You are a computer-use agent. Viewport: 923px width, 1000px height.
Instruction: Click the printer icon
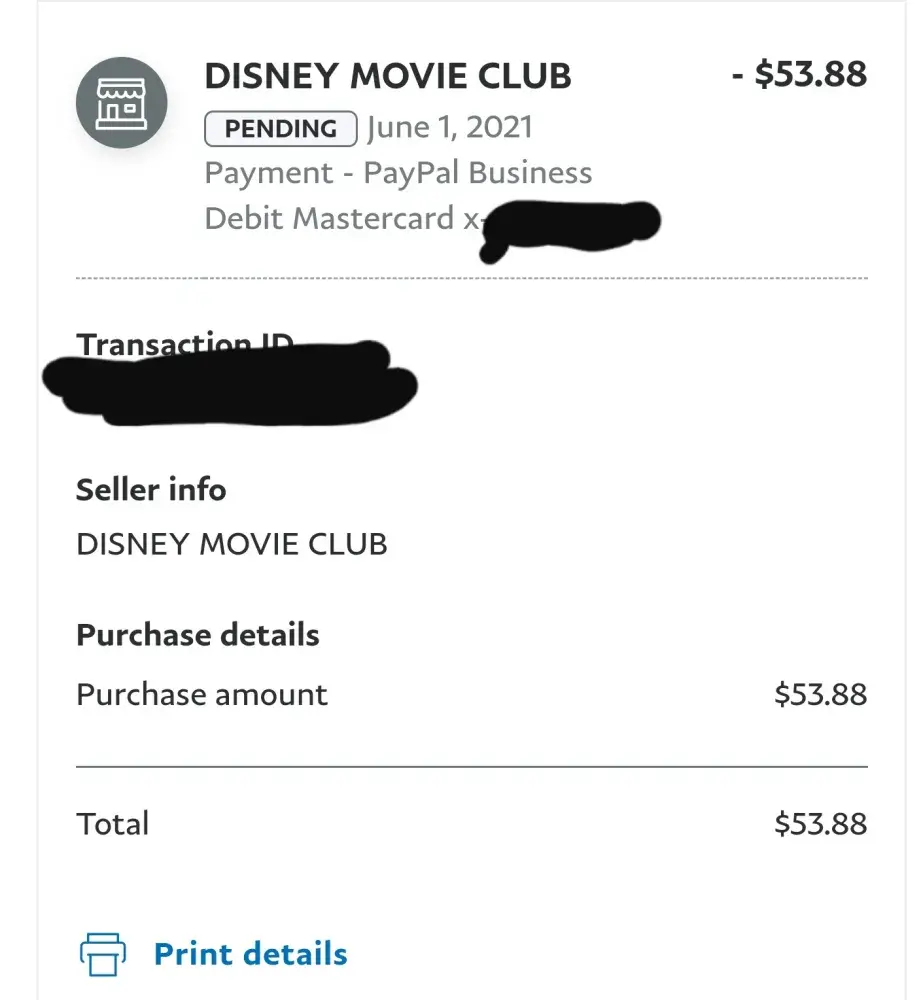point(102,954)
